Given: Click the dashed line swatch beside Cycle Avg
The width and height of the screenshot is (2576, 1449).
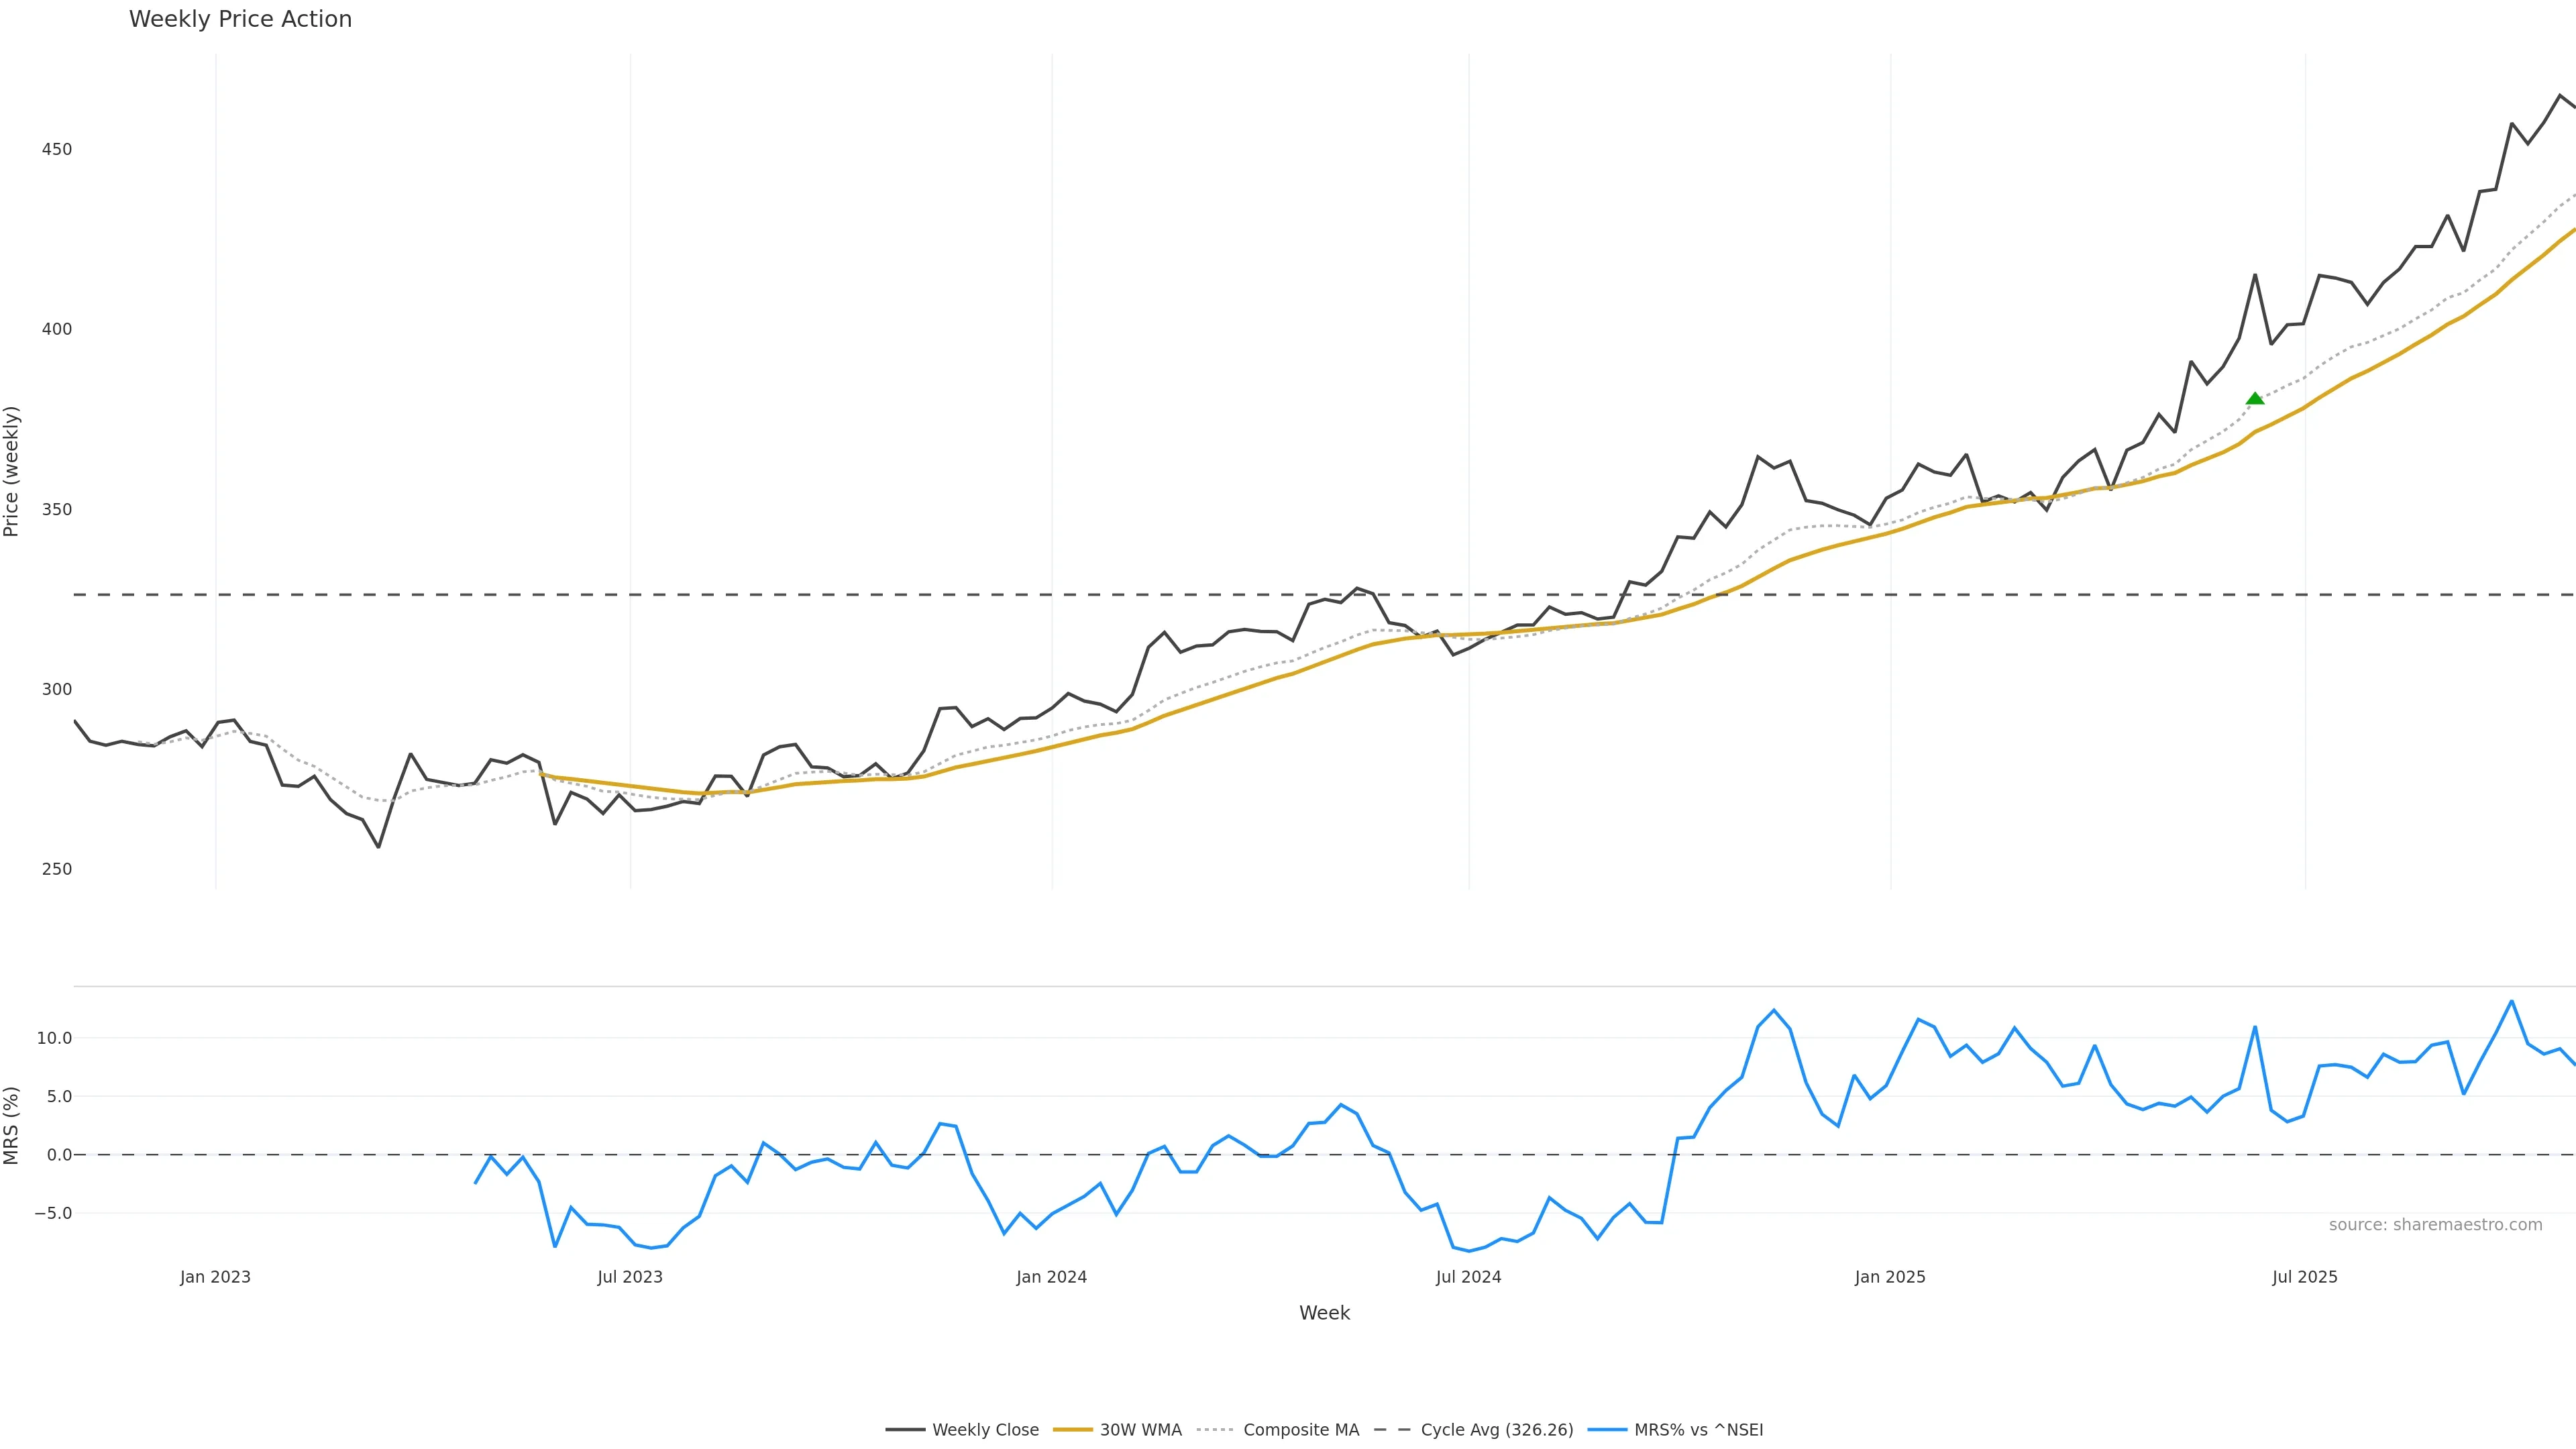Looking at the screenshot, I should pos(1392,1430).
